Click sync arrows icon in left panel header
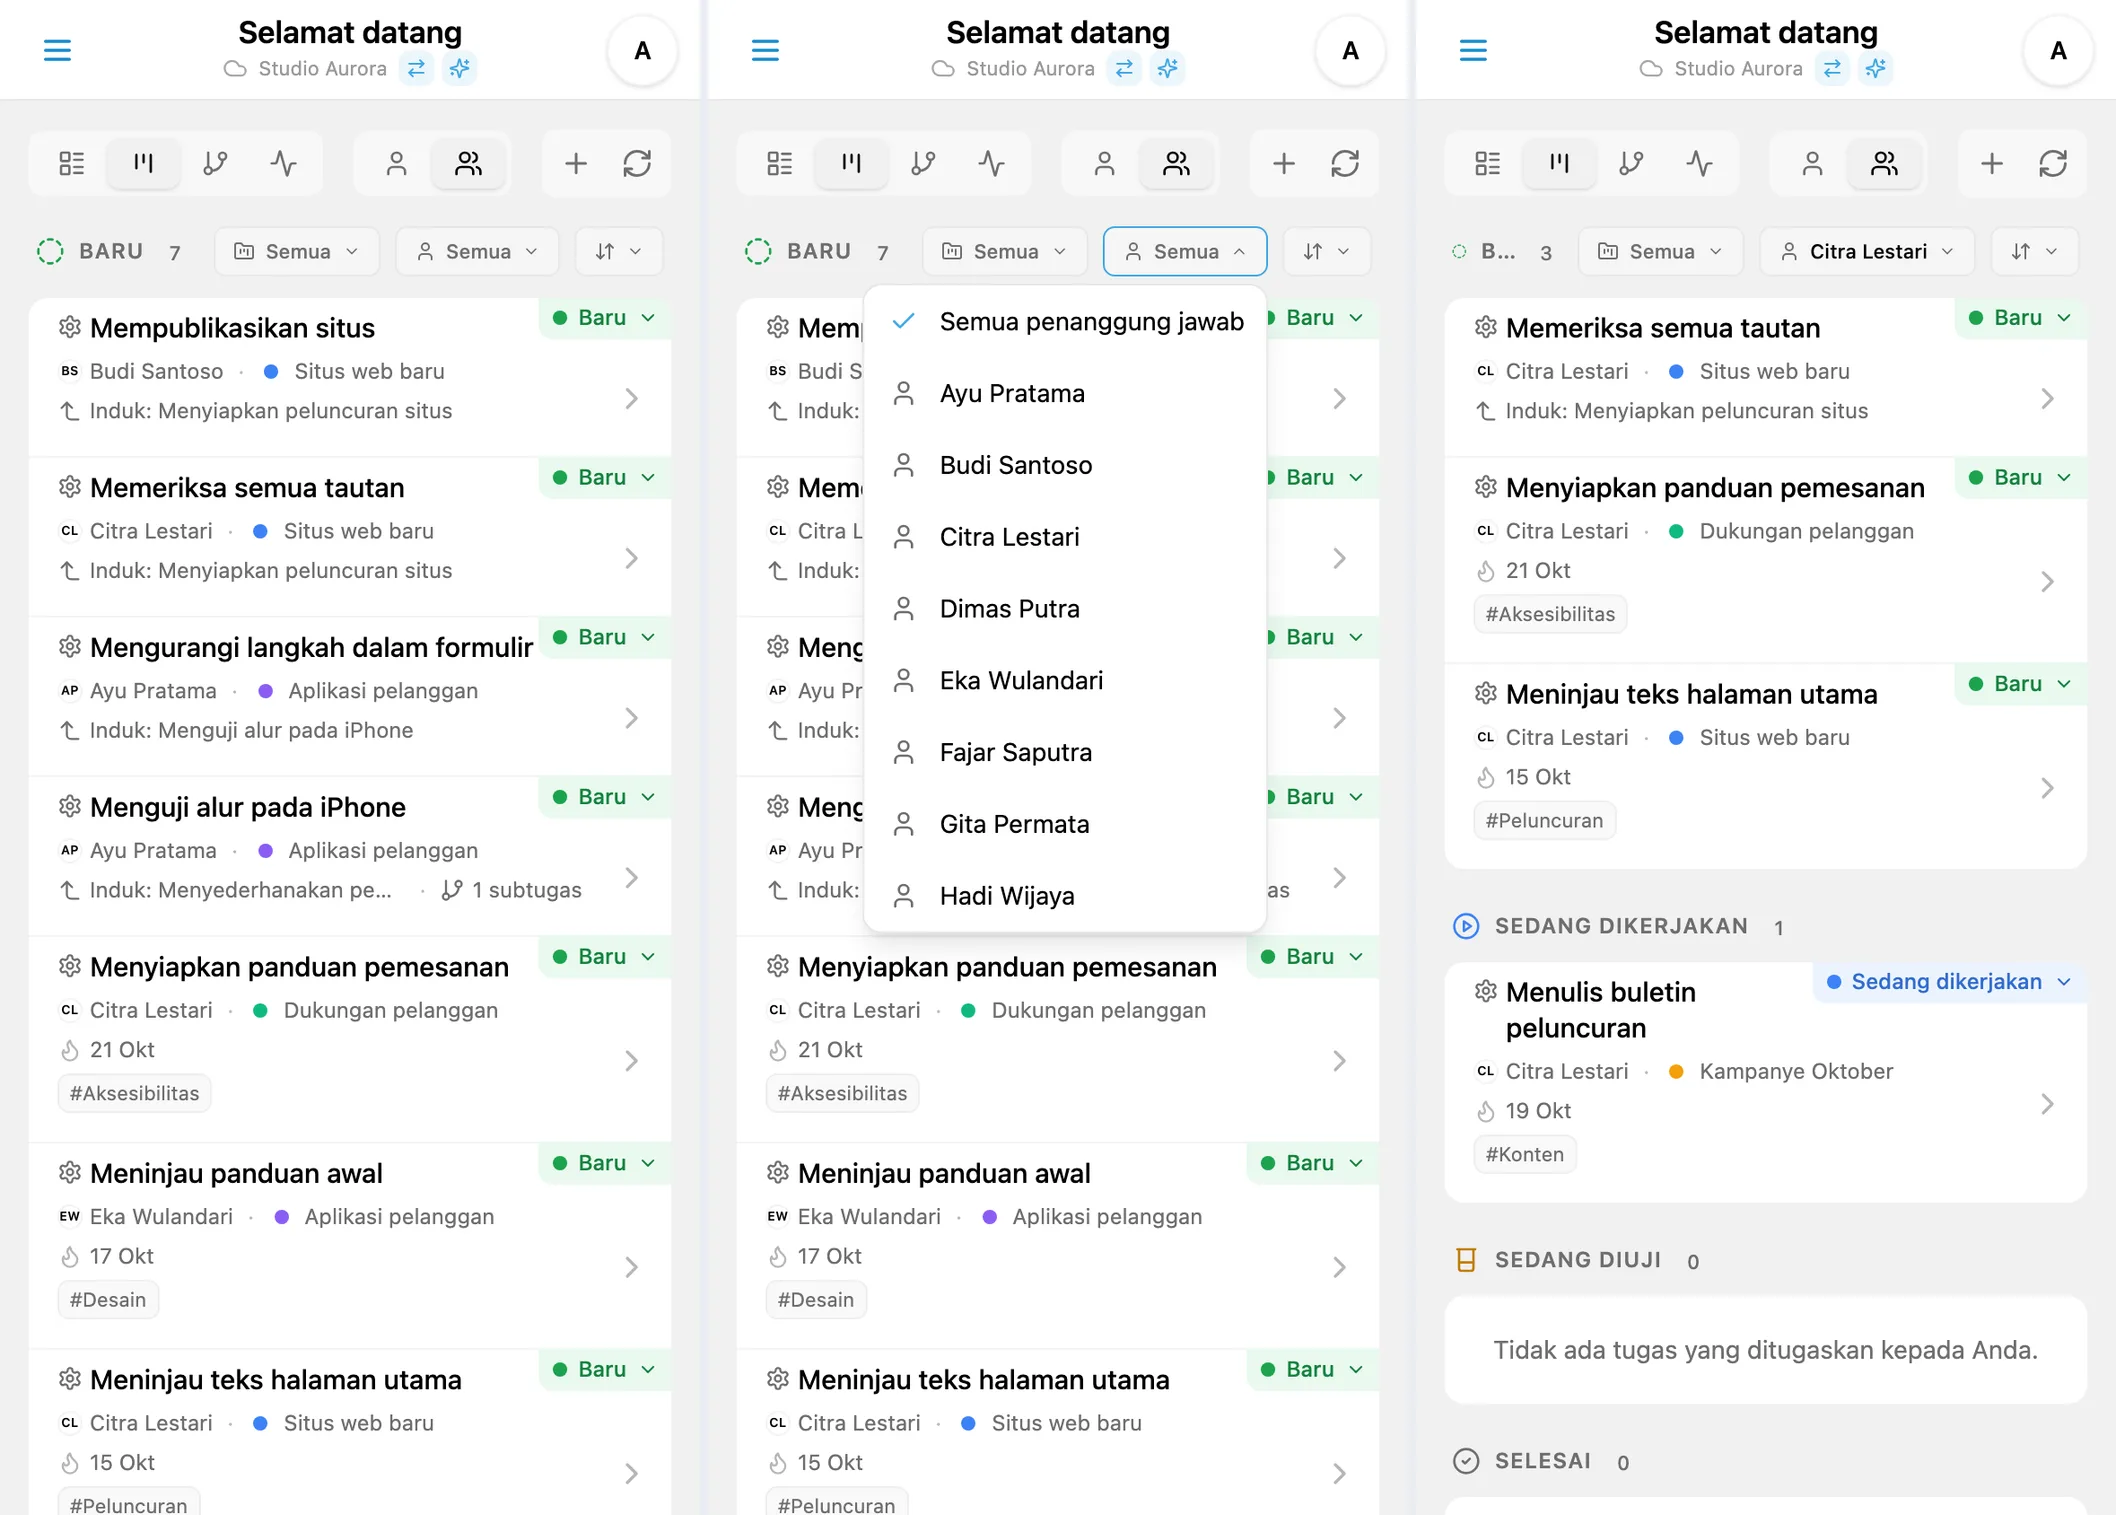The width and height of the screenshot is (2116, 1515). tap(416, 68)
